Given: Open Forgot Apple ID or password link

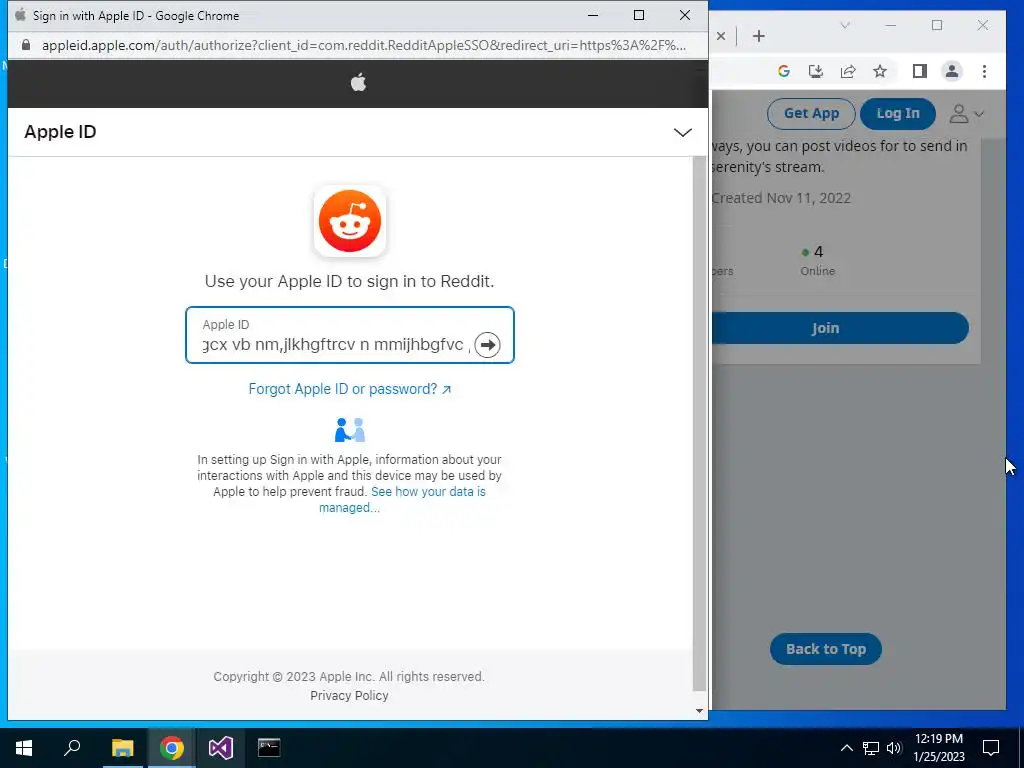Looking at the screenshot, I should 349,389.
